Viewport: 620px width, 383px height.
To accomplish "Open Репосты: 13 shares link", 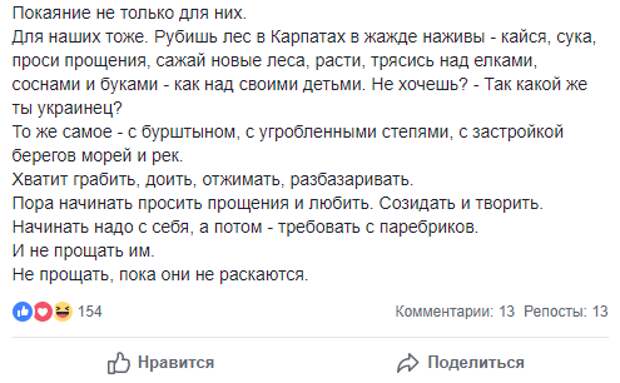I will coord(566,311).
